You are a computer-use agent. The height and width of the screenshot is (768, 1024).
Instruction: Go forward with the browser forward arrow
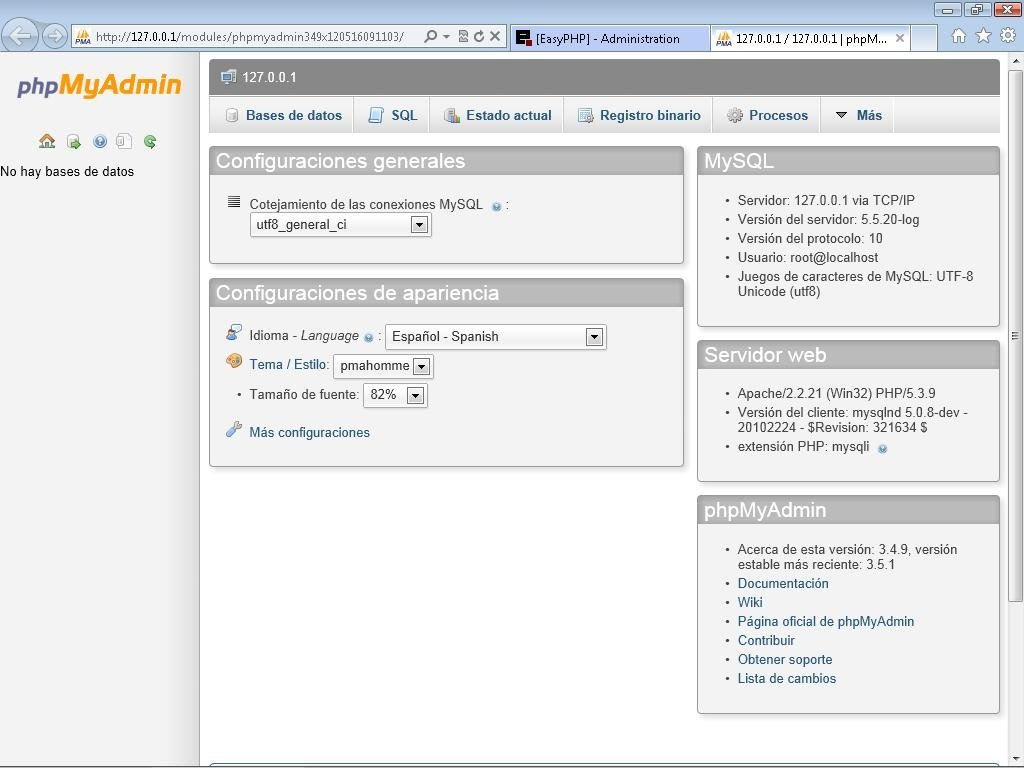55,36
